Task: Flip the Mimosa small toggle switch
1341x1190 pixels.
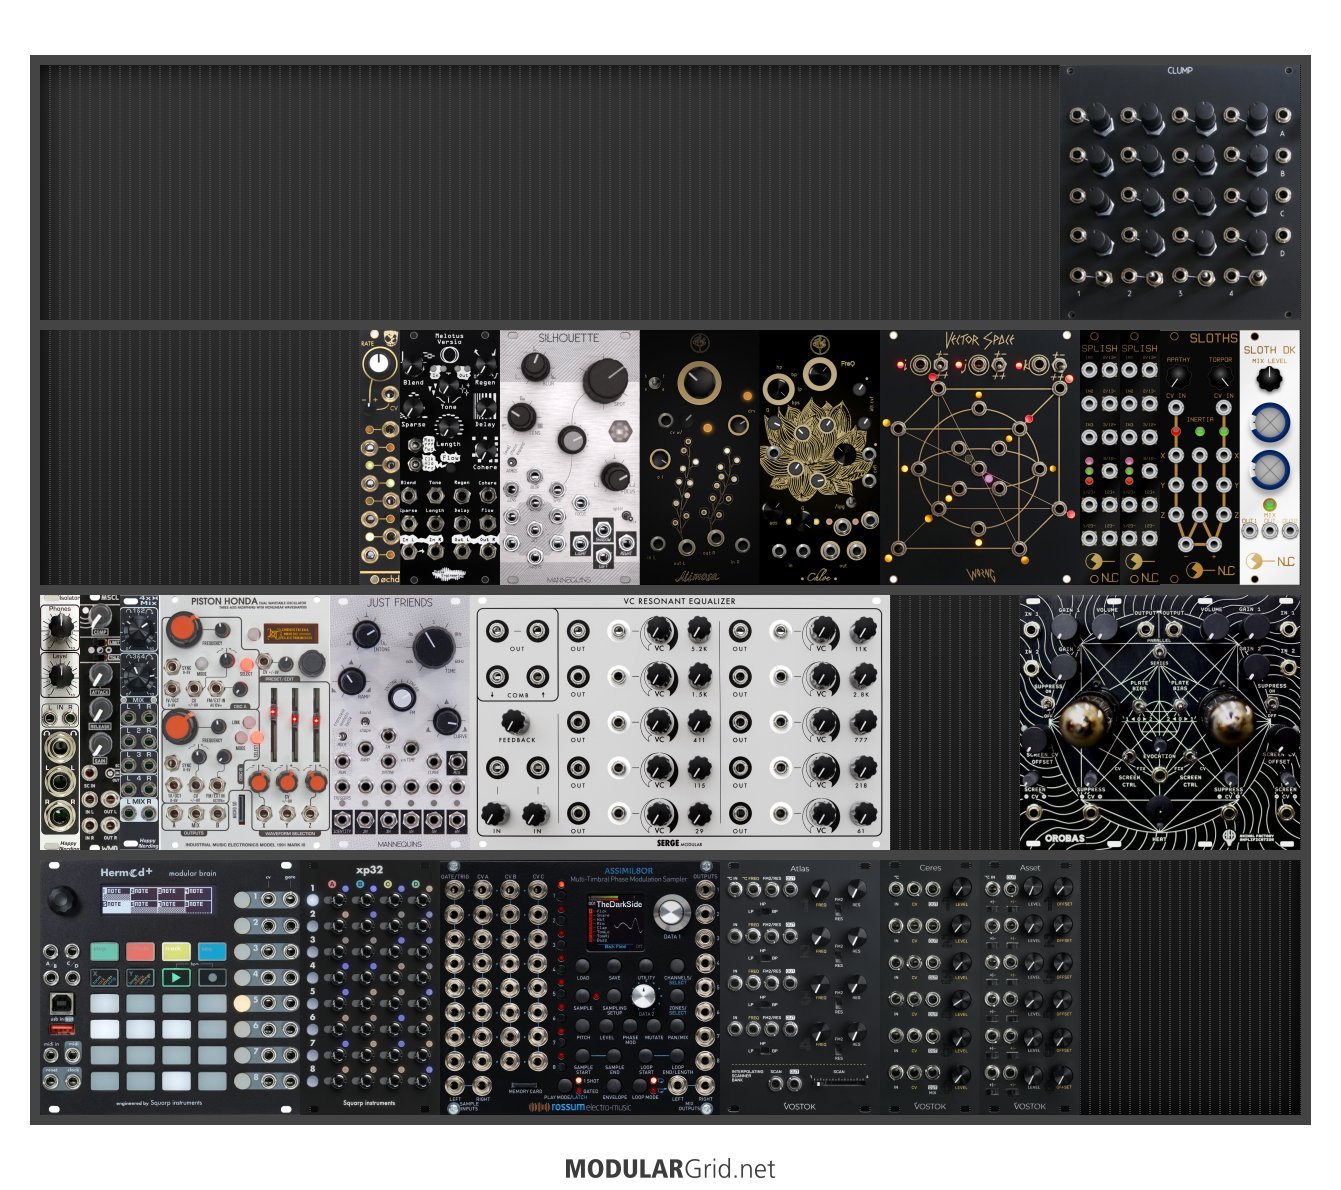Action: (654, 384)
